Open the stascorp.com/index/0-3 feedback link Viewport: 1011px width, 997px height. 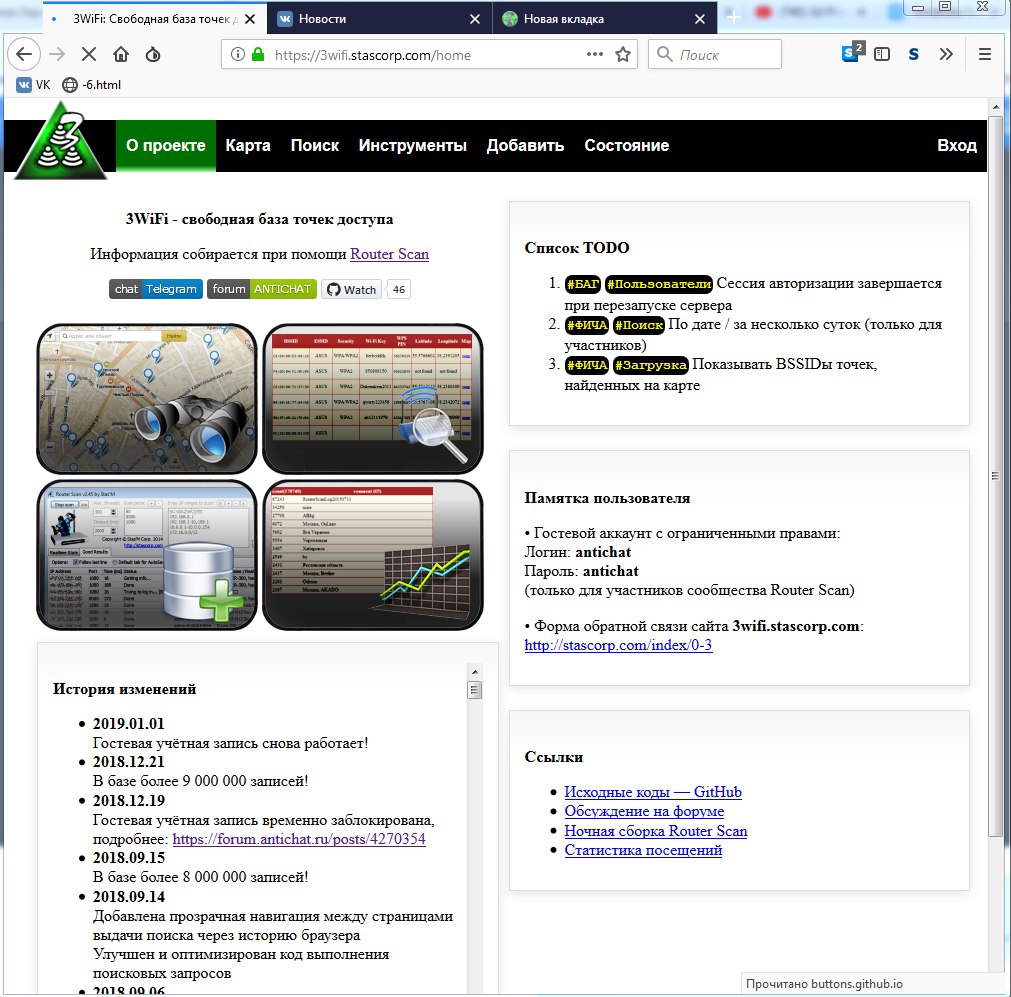coord(618,645)
